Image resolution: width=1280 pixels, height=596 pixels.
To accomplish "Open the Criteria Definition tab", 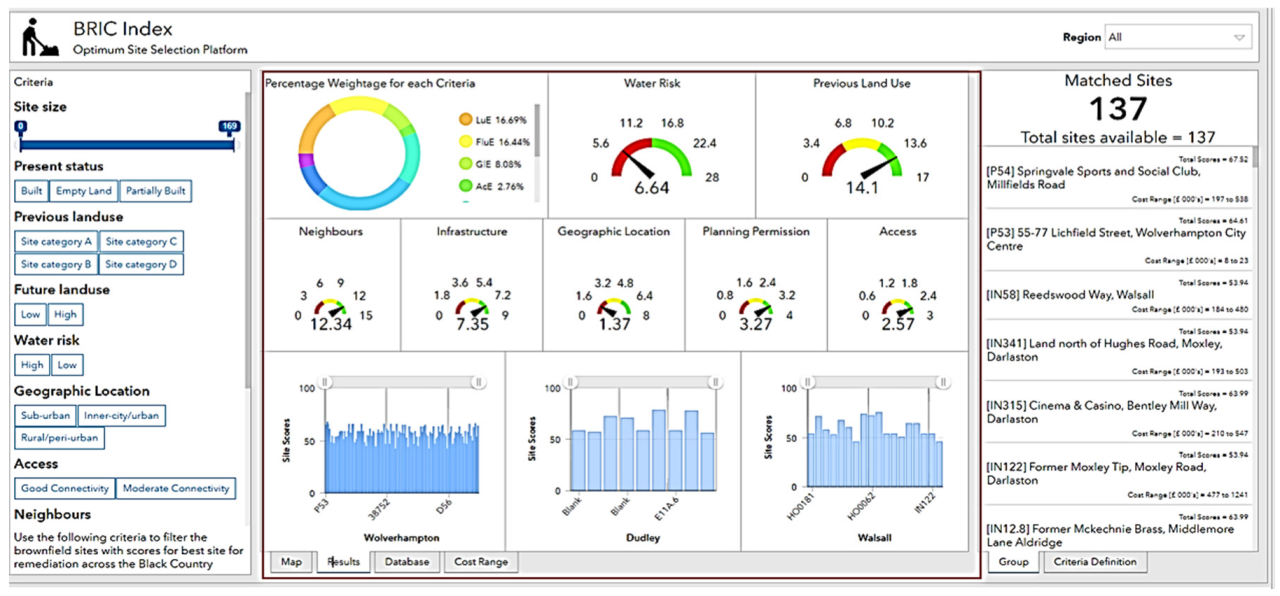I will click(1095, 562).
